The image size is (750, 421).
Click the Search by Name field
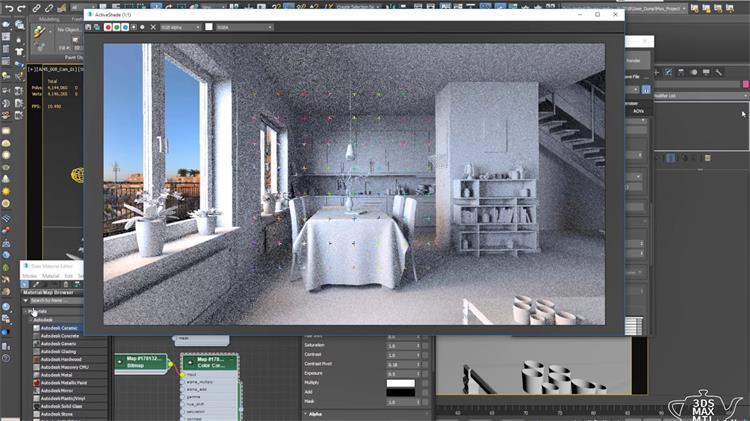(60, 300)
